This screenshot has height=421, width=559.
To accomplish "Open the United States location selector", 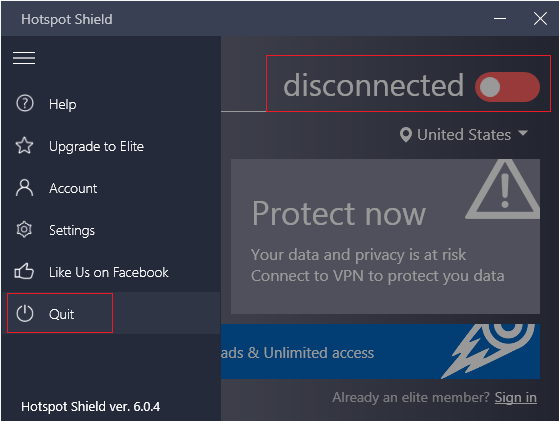I will click(x=464, y=135).
